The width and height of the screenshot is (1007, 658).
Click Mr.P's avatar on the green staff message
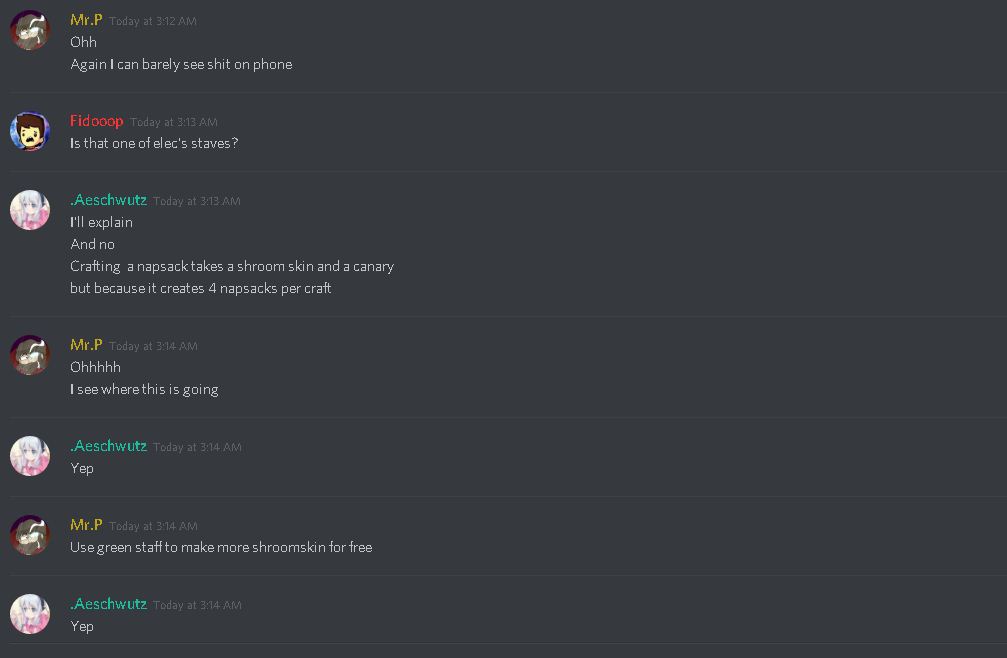30,535
